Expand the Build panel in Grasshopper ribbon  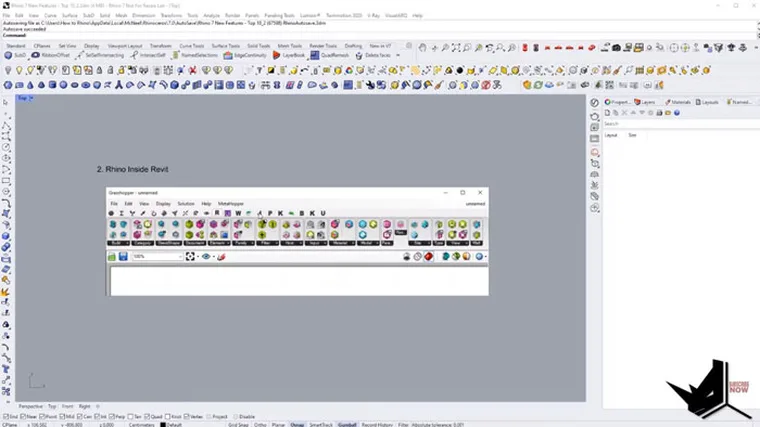[118, 243]
